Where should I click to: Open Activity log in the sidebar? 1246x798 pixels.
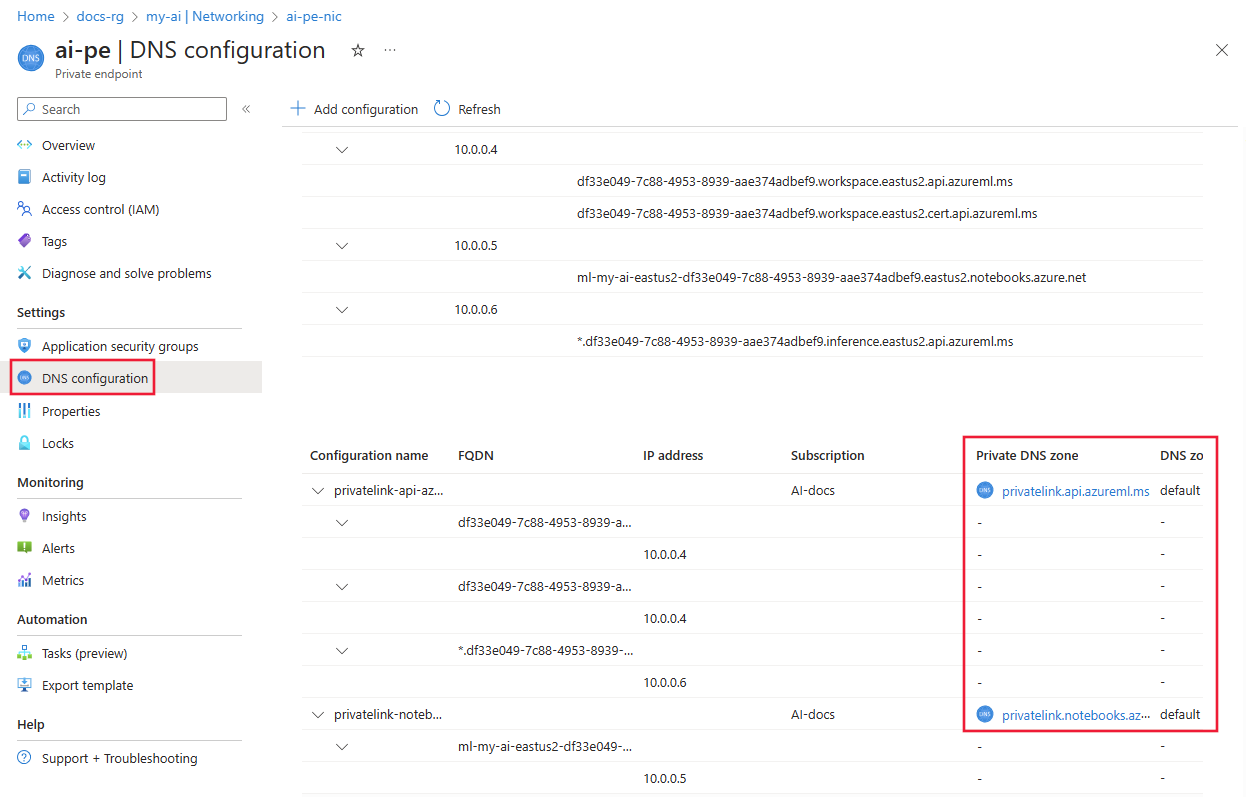tap(73, 177)
